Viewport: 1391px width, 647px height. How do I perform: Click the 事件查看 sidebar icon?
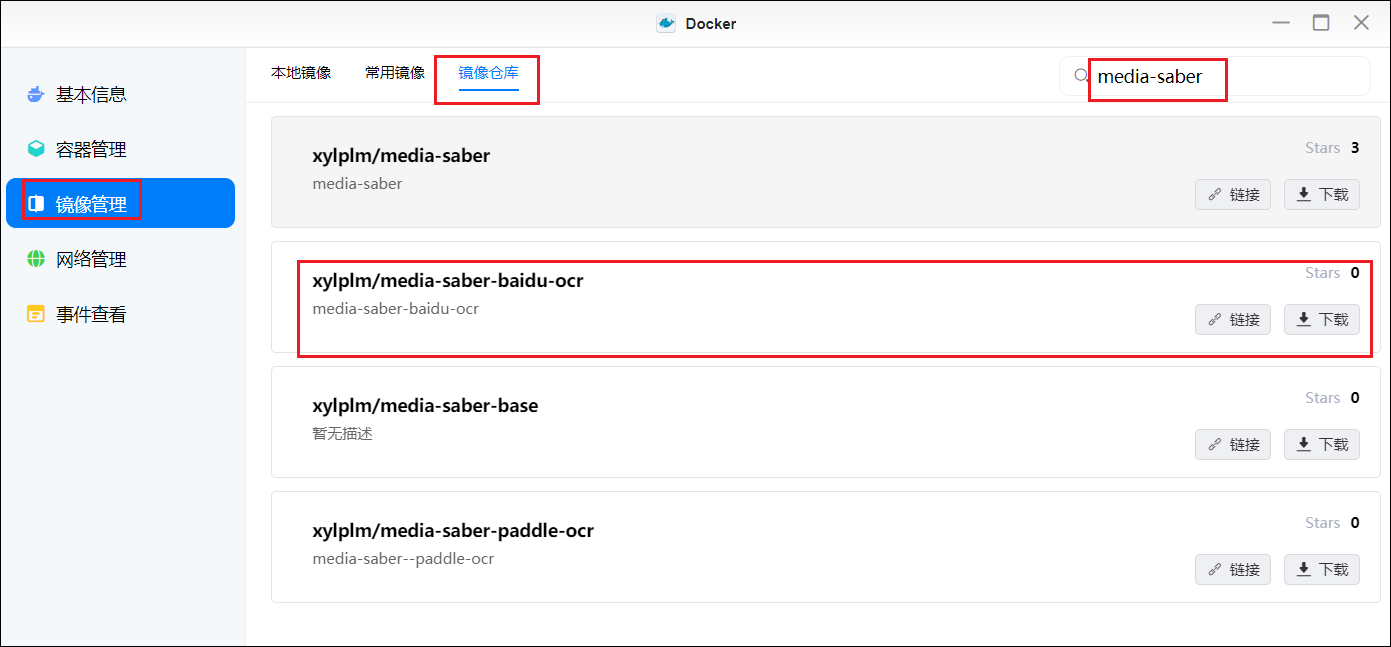tap(36, 314)
